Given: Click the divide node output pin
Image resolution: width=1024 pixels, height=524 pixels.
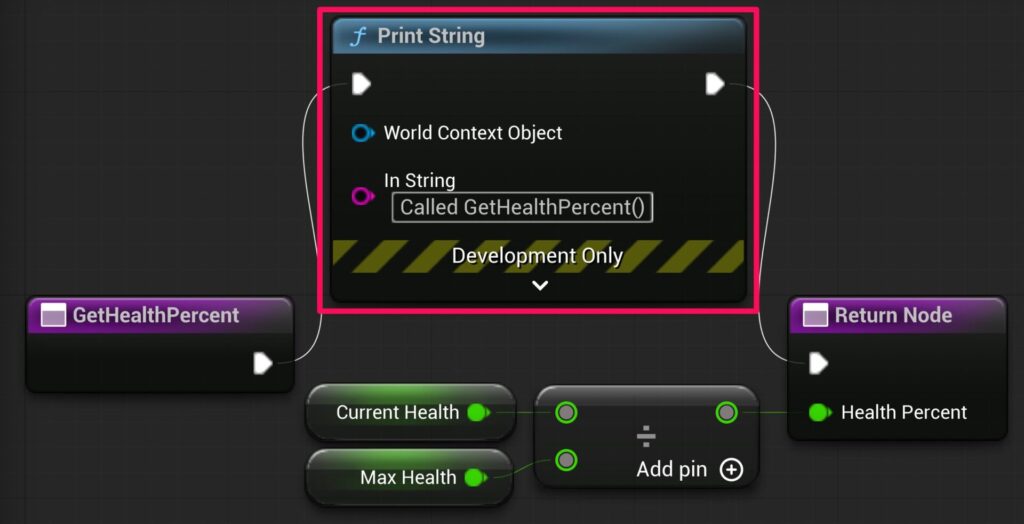Looking at the screenshot, I should pos(726,412).
